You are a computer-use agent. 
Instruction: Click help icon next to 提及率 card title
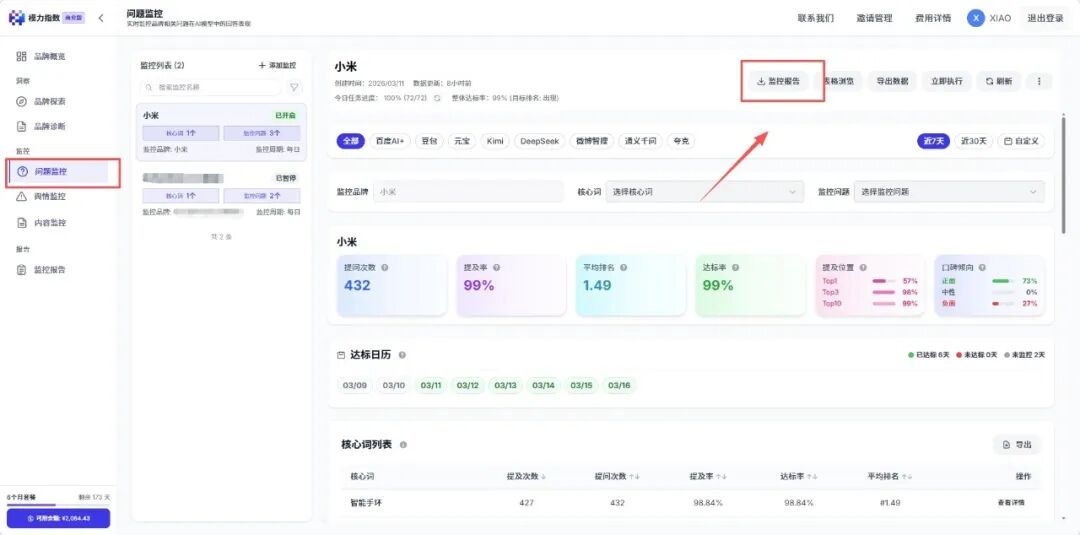[x=496, y=267]
